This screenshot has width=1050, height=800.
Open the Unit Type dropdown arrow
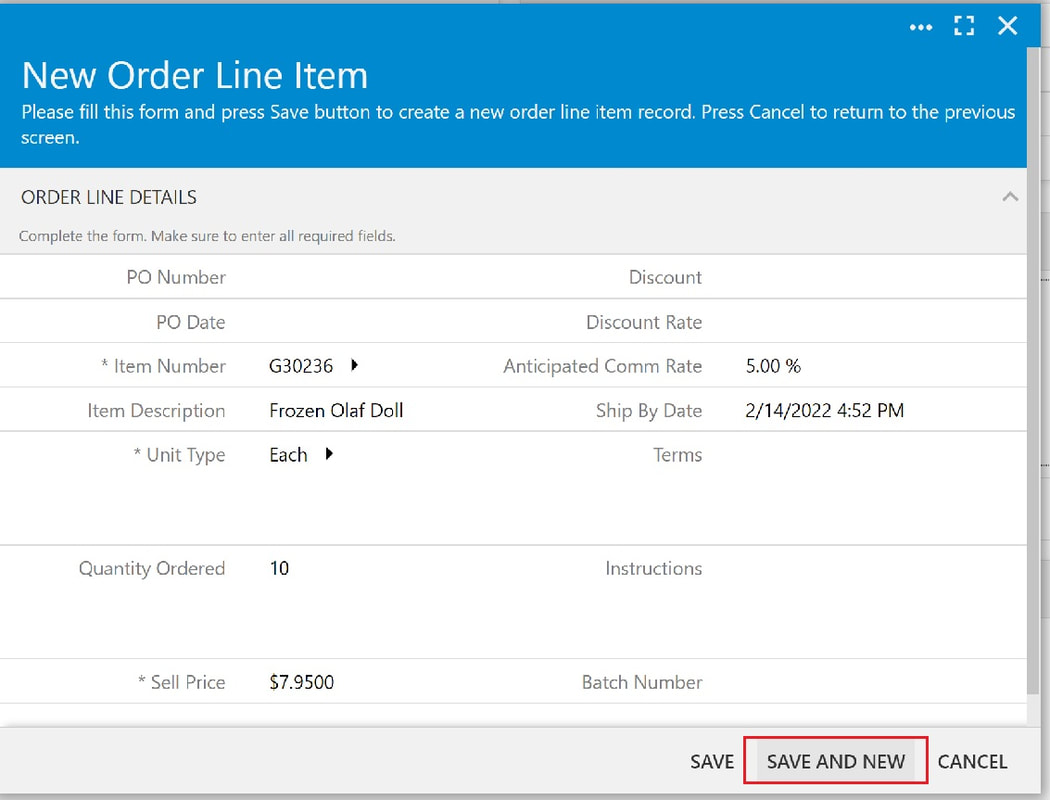click(329, 454)
